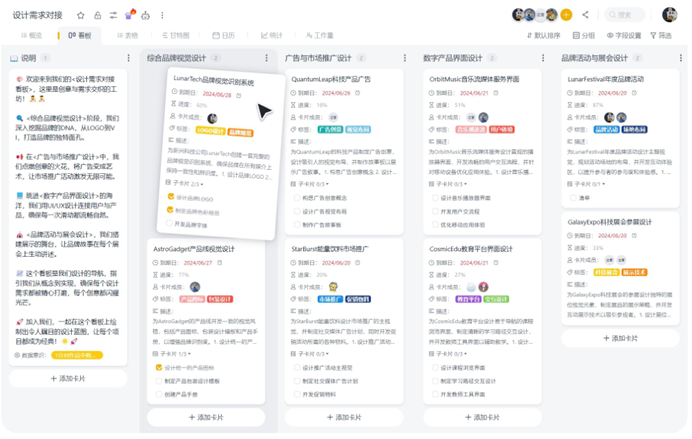Click the member avatar on StarBurst card
Image resolution: width=692 pixels, height=439 pixels.
pos(333,287)
